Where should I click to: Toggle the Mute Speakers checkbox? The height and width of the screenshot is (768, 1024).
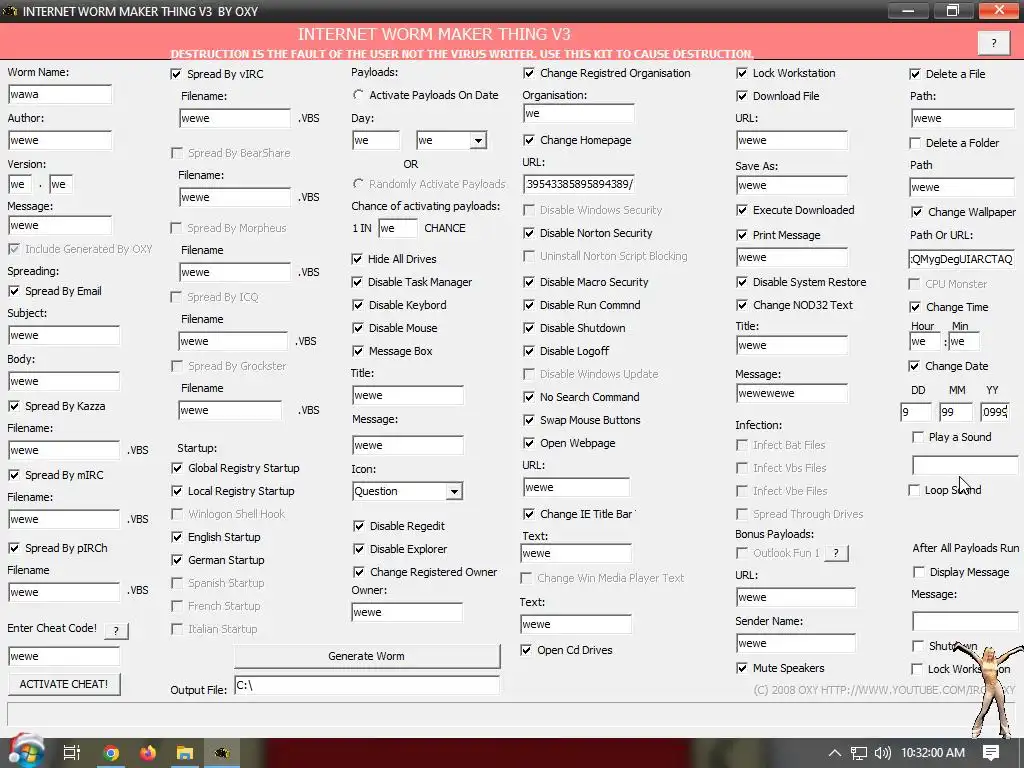point(742,667)
